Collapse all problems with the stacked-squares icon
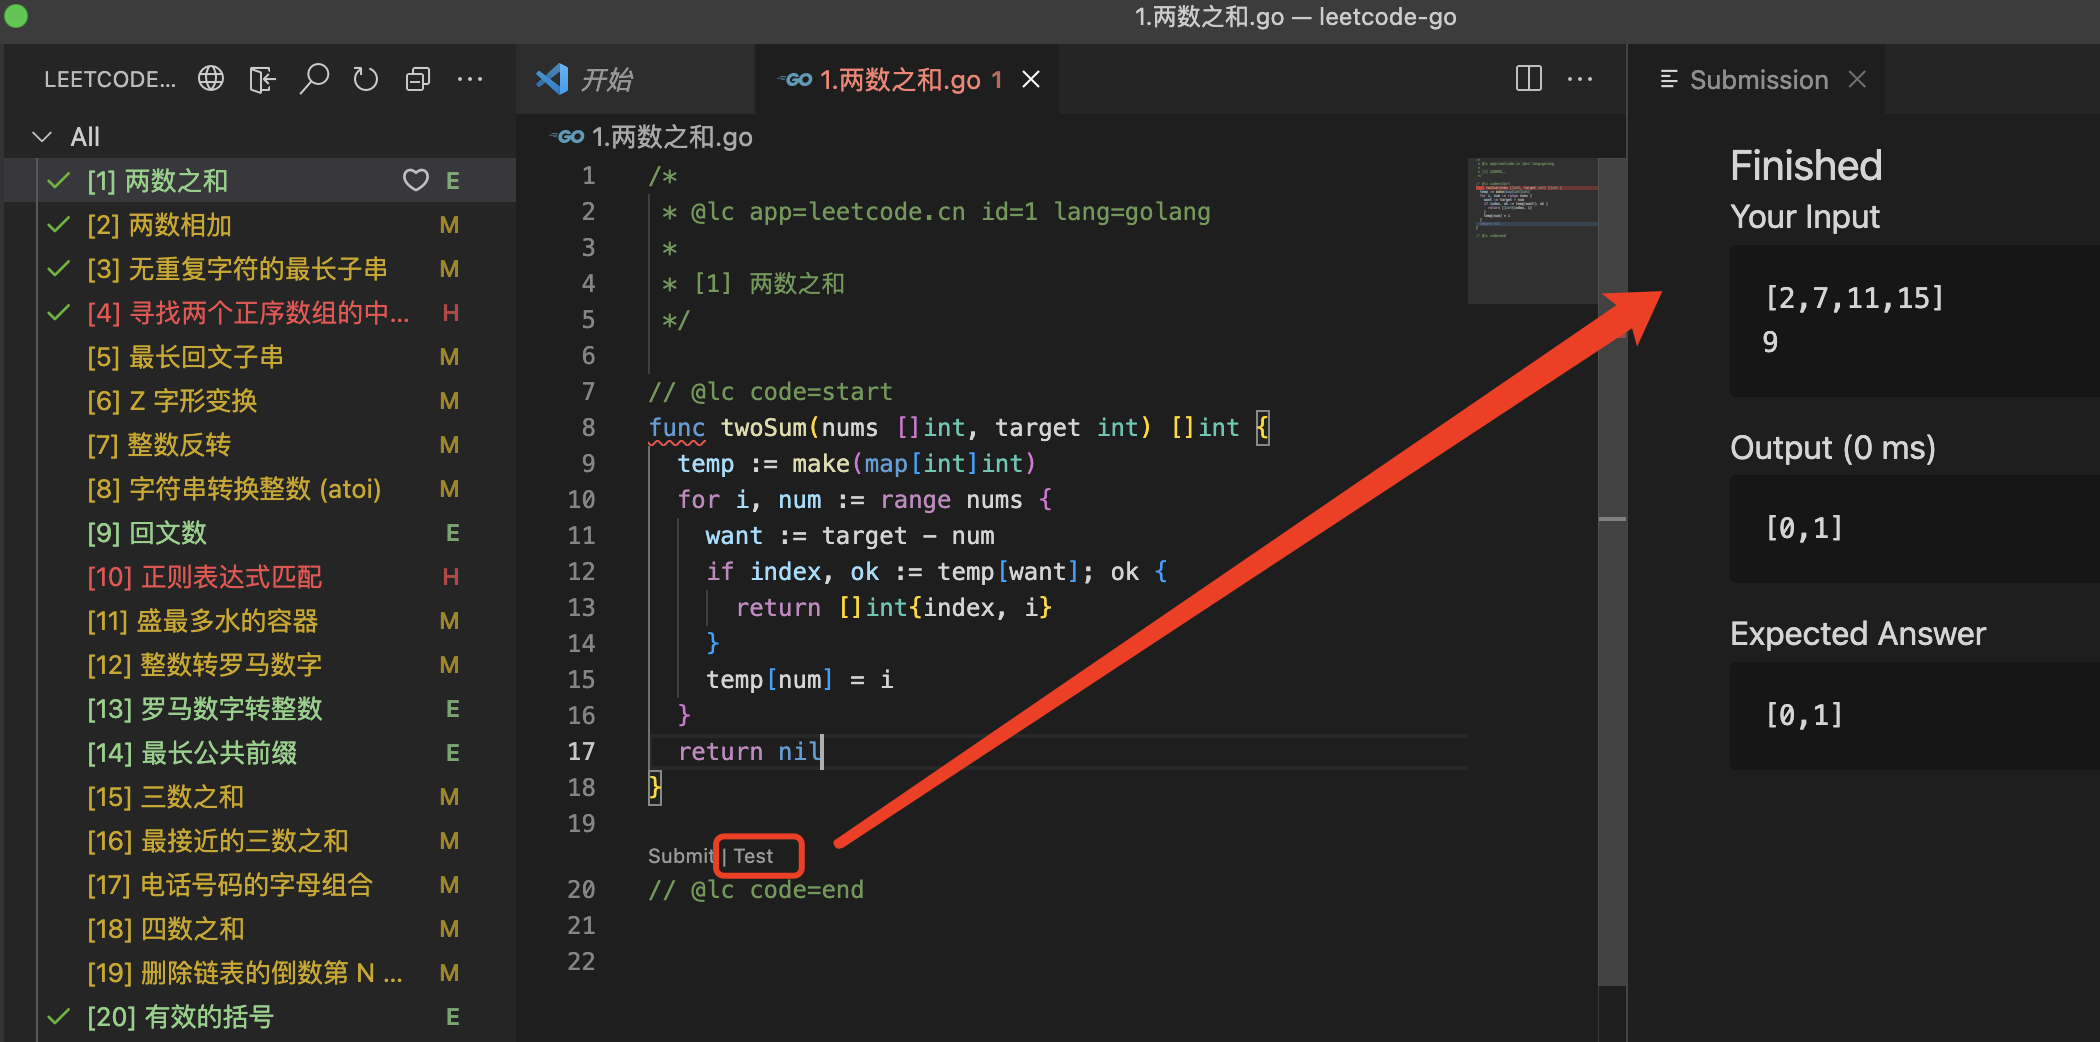2100x1042 pixels. tap(418, 78)
